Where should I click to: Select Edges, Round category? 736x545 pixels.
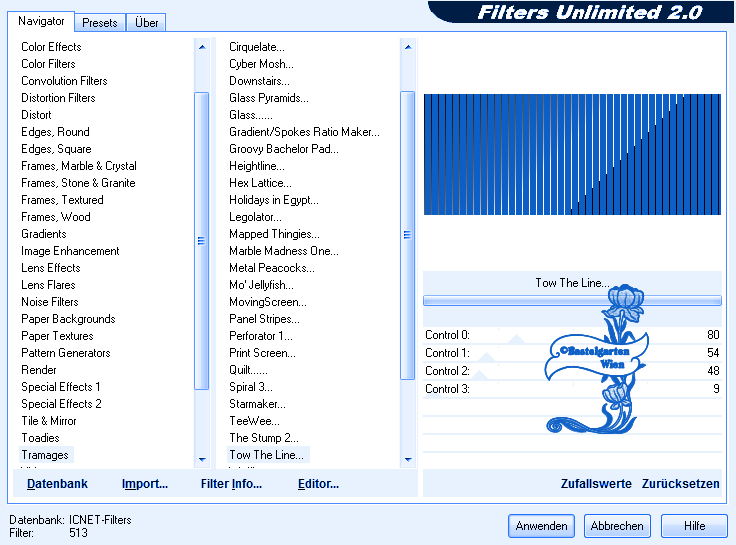tap(55, 132)
